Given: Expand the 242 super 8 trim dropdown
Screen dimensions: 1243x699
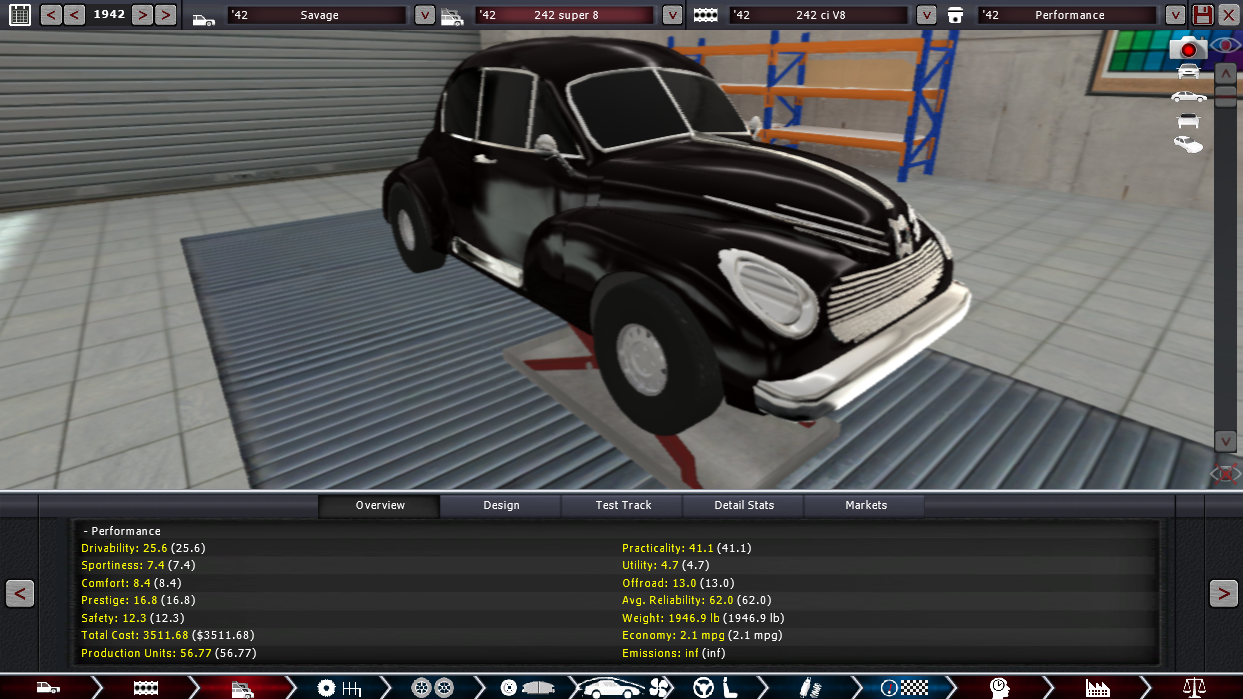Looking at the screenshot, I should click(x=672, y=15).
